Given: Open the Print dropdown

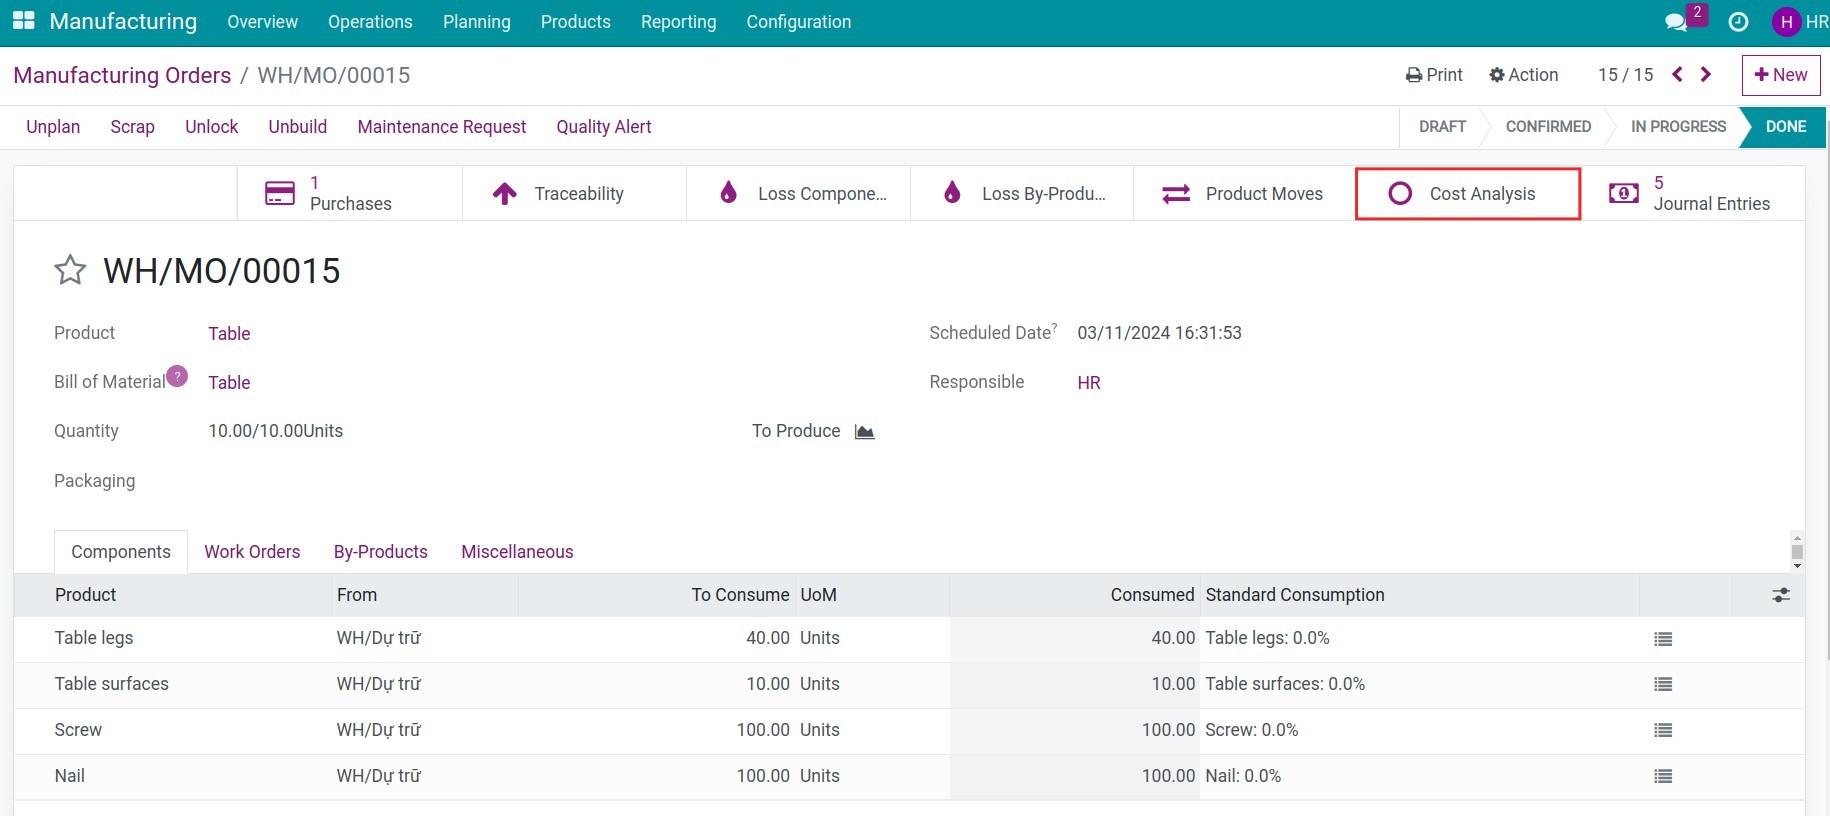Looking at the screenshot, I should (1434, 75).
